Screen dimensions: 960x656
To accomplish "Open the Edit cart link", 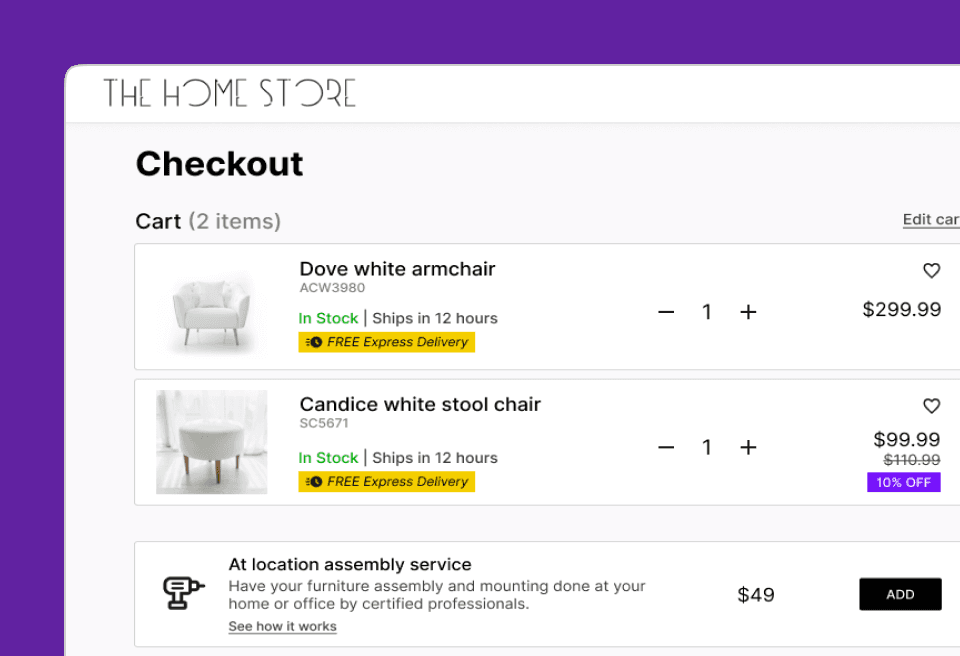I will click(x=931, y=220).
